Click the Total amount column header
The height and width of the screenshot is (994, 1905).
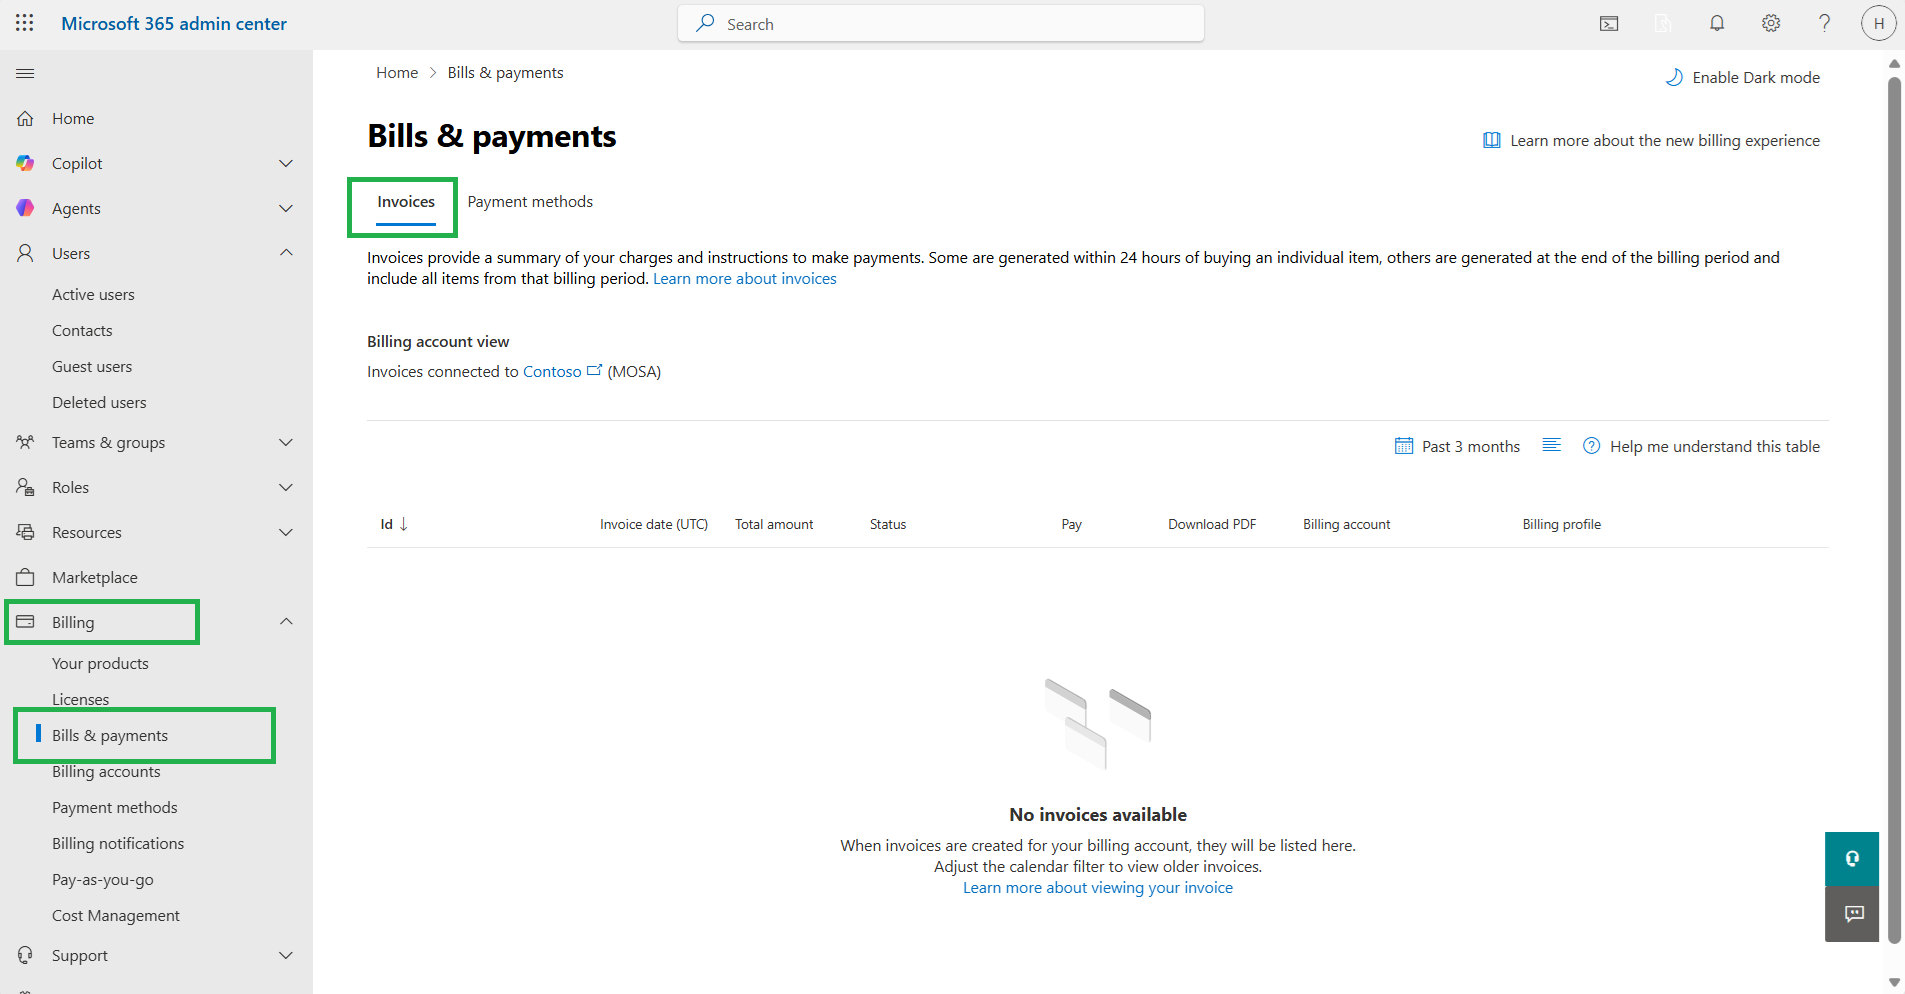pos(774,524)
